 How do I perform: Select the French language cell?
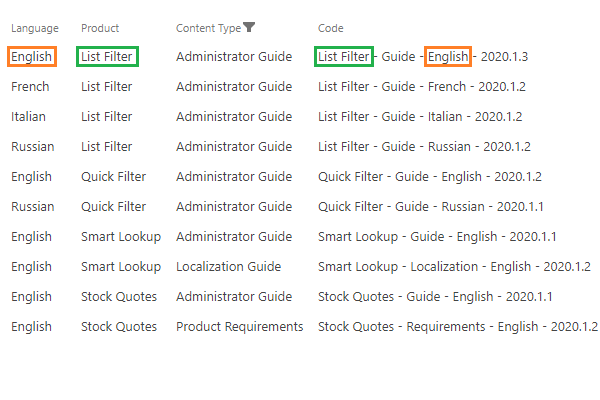click(x=30, y=87)
